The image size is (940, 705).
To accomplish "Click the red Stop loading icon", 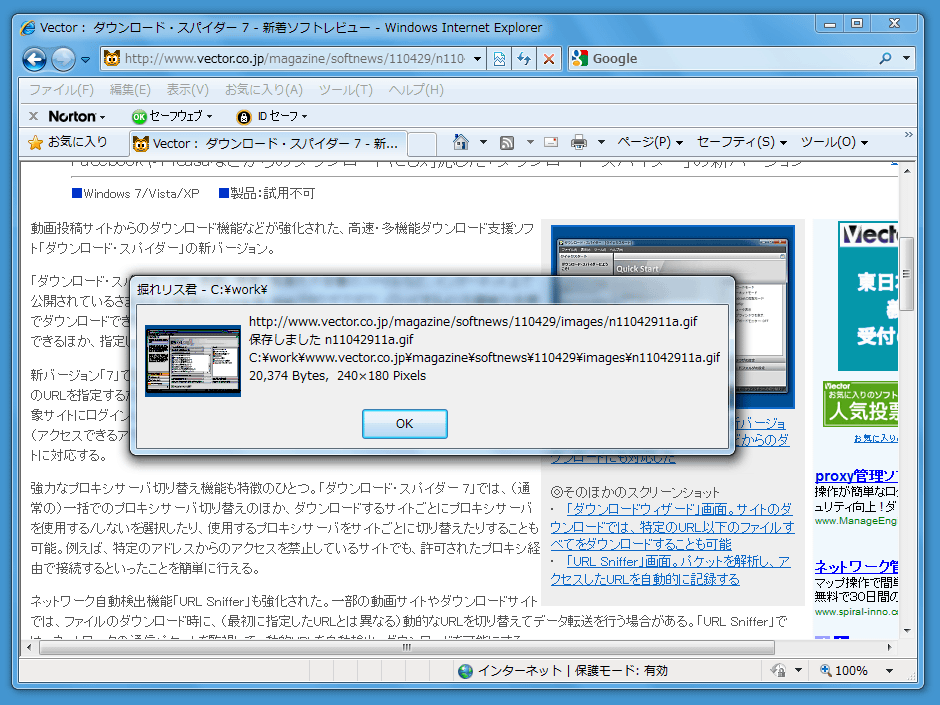I will tap(549, 59).
